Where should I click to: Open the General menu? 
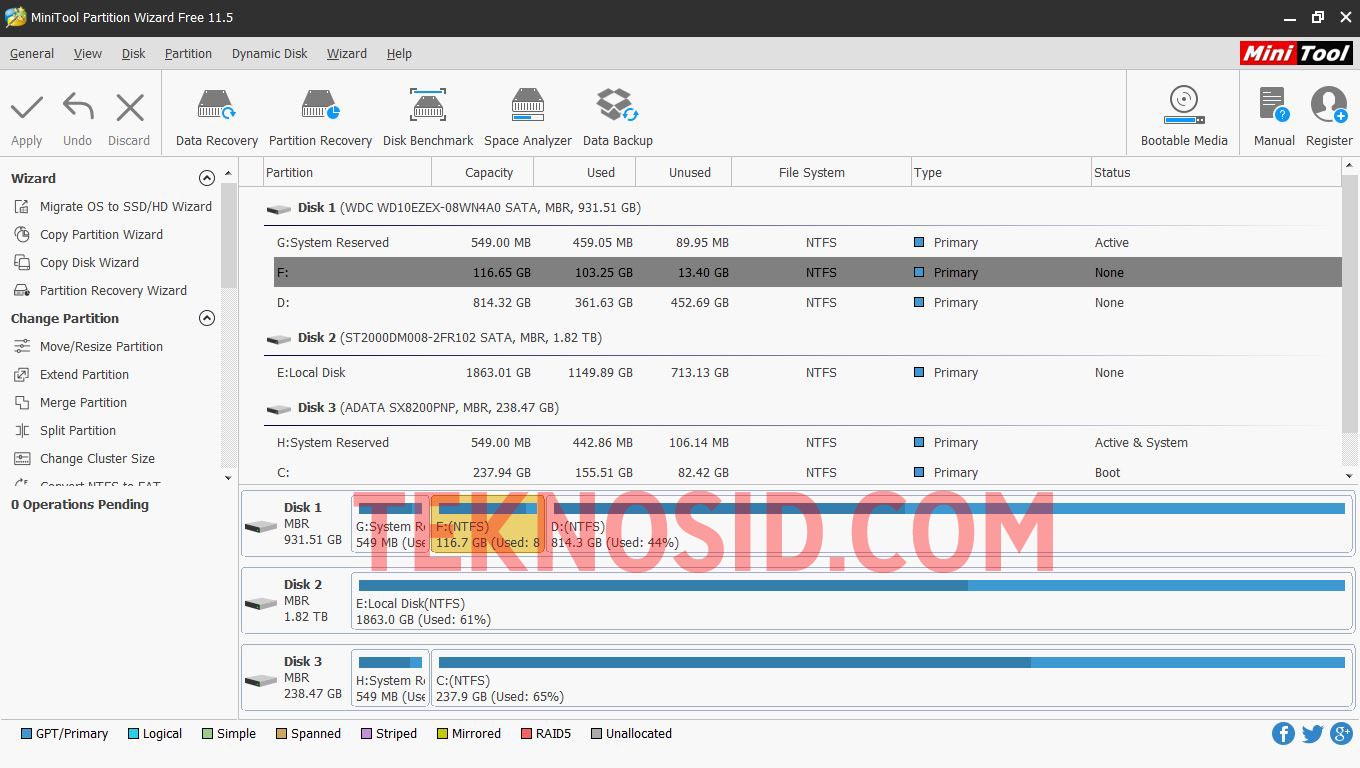tap(32, 54)
